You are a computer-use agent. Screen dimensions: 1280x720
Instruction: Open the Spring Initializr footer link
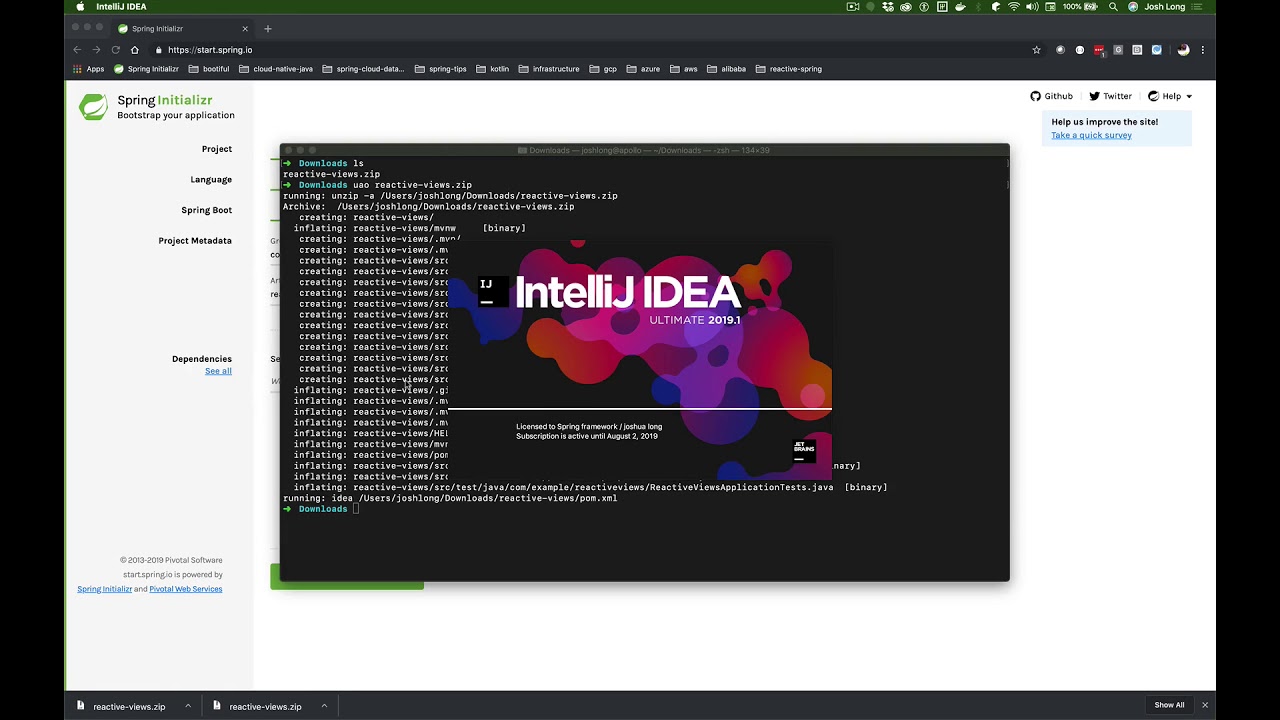tap(105, 589)
